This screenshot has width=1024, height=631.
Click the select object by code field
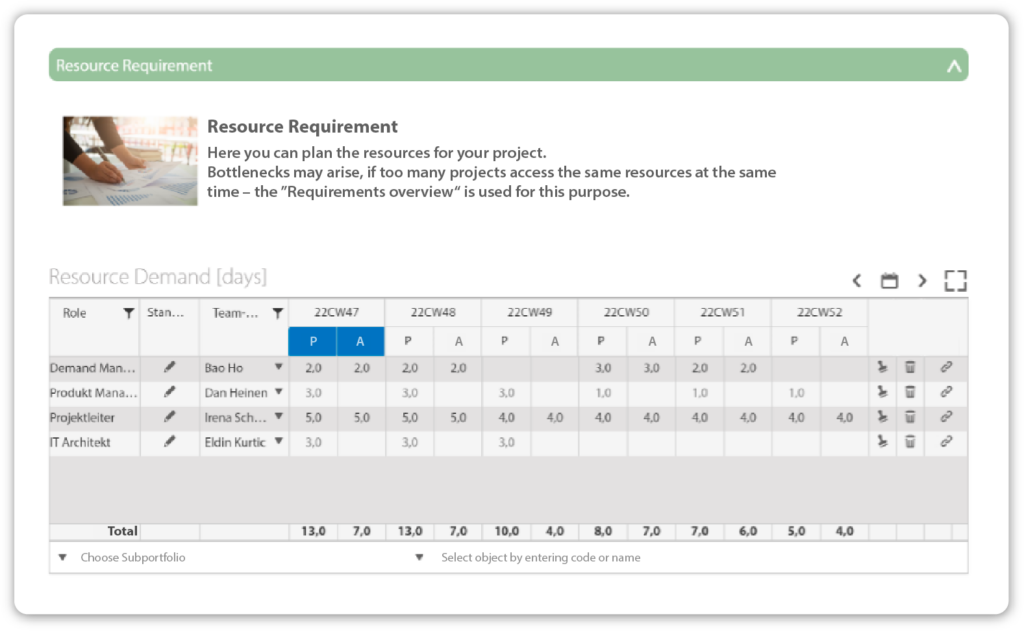tap(540, 558)
